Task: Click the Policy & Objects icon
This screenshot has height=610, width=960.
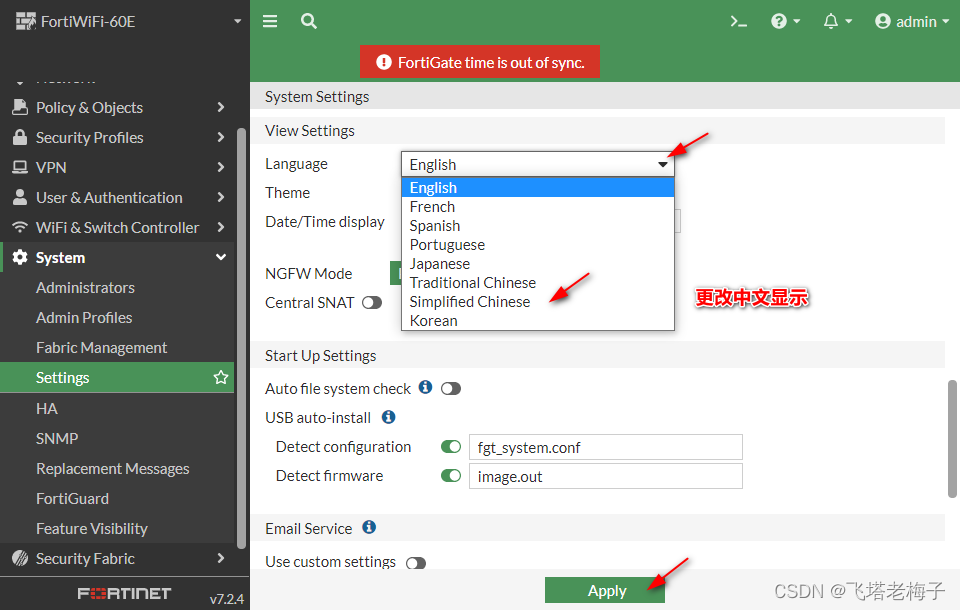Action: (x=20, y=107)
